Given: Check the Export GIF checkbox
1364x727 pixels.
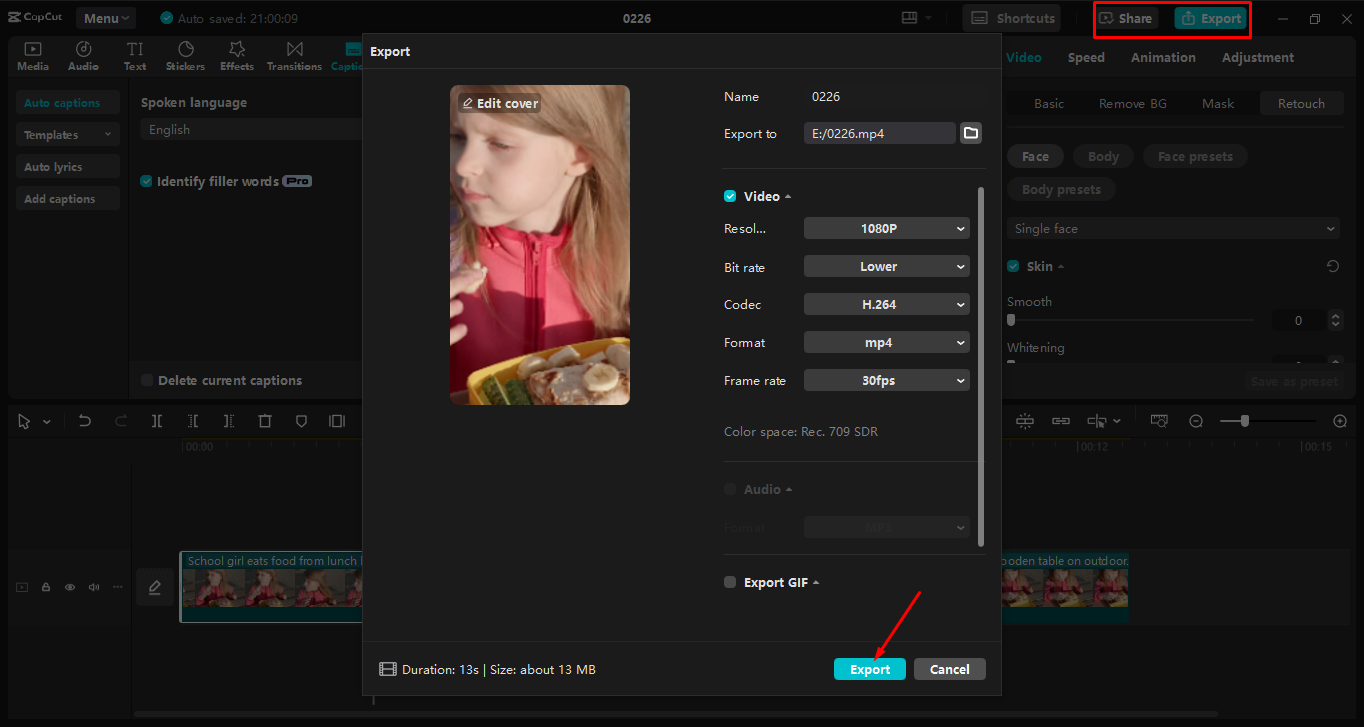Looking at the screenshot, I should pos(729,581).
